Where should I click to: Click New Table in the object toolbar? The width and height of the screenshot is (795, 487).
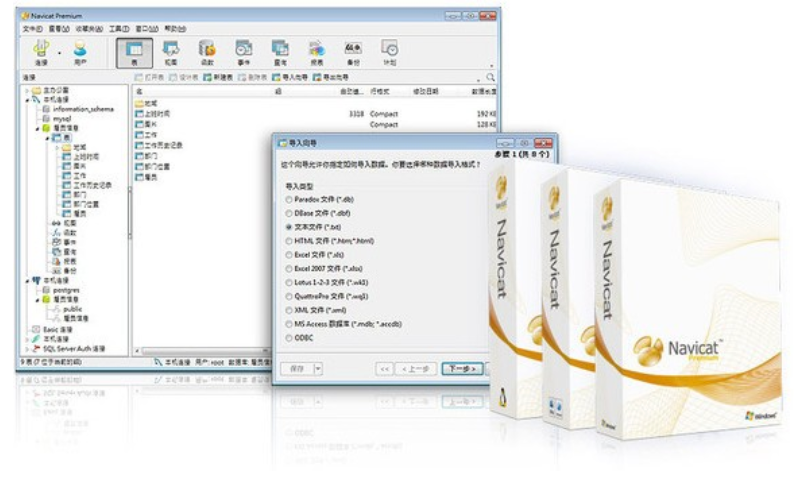pos(218,78)
